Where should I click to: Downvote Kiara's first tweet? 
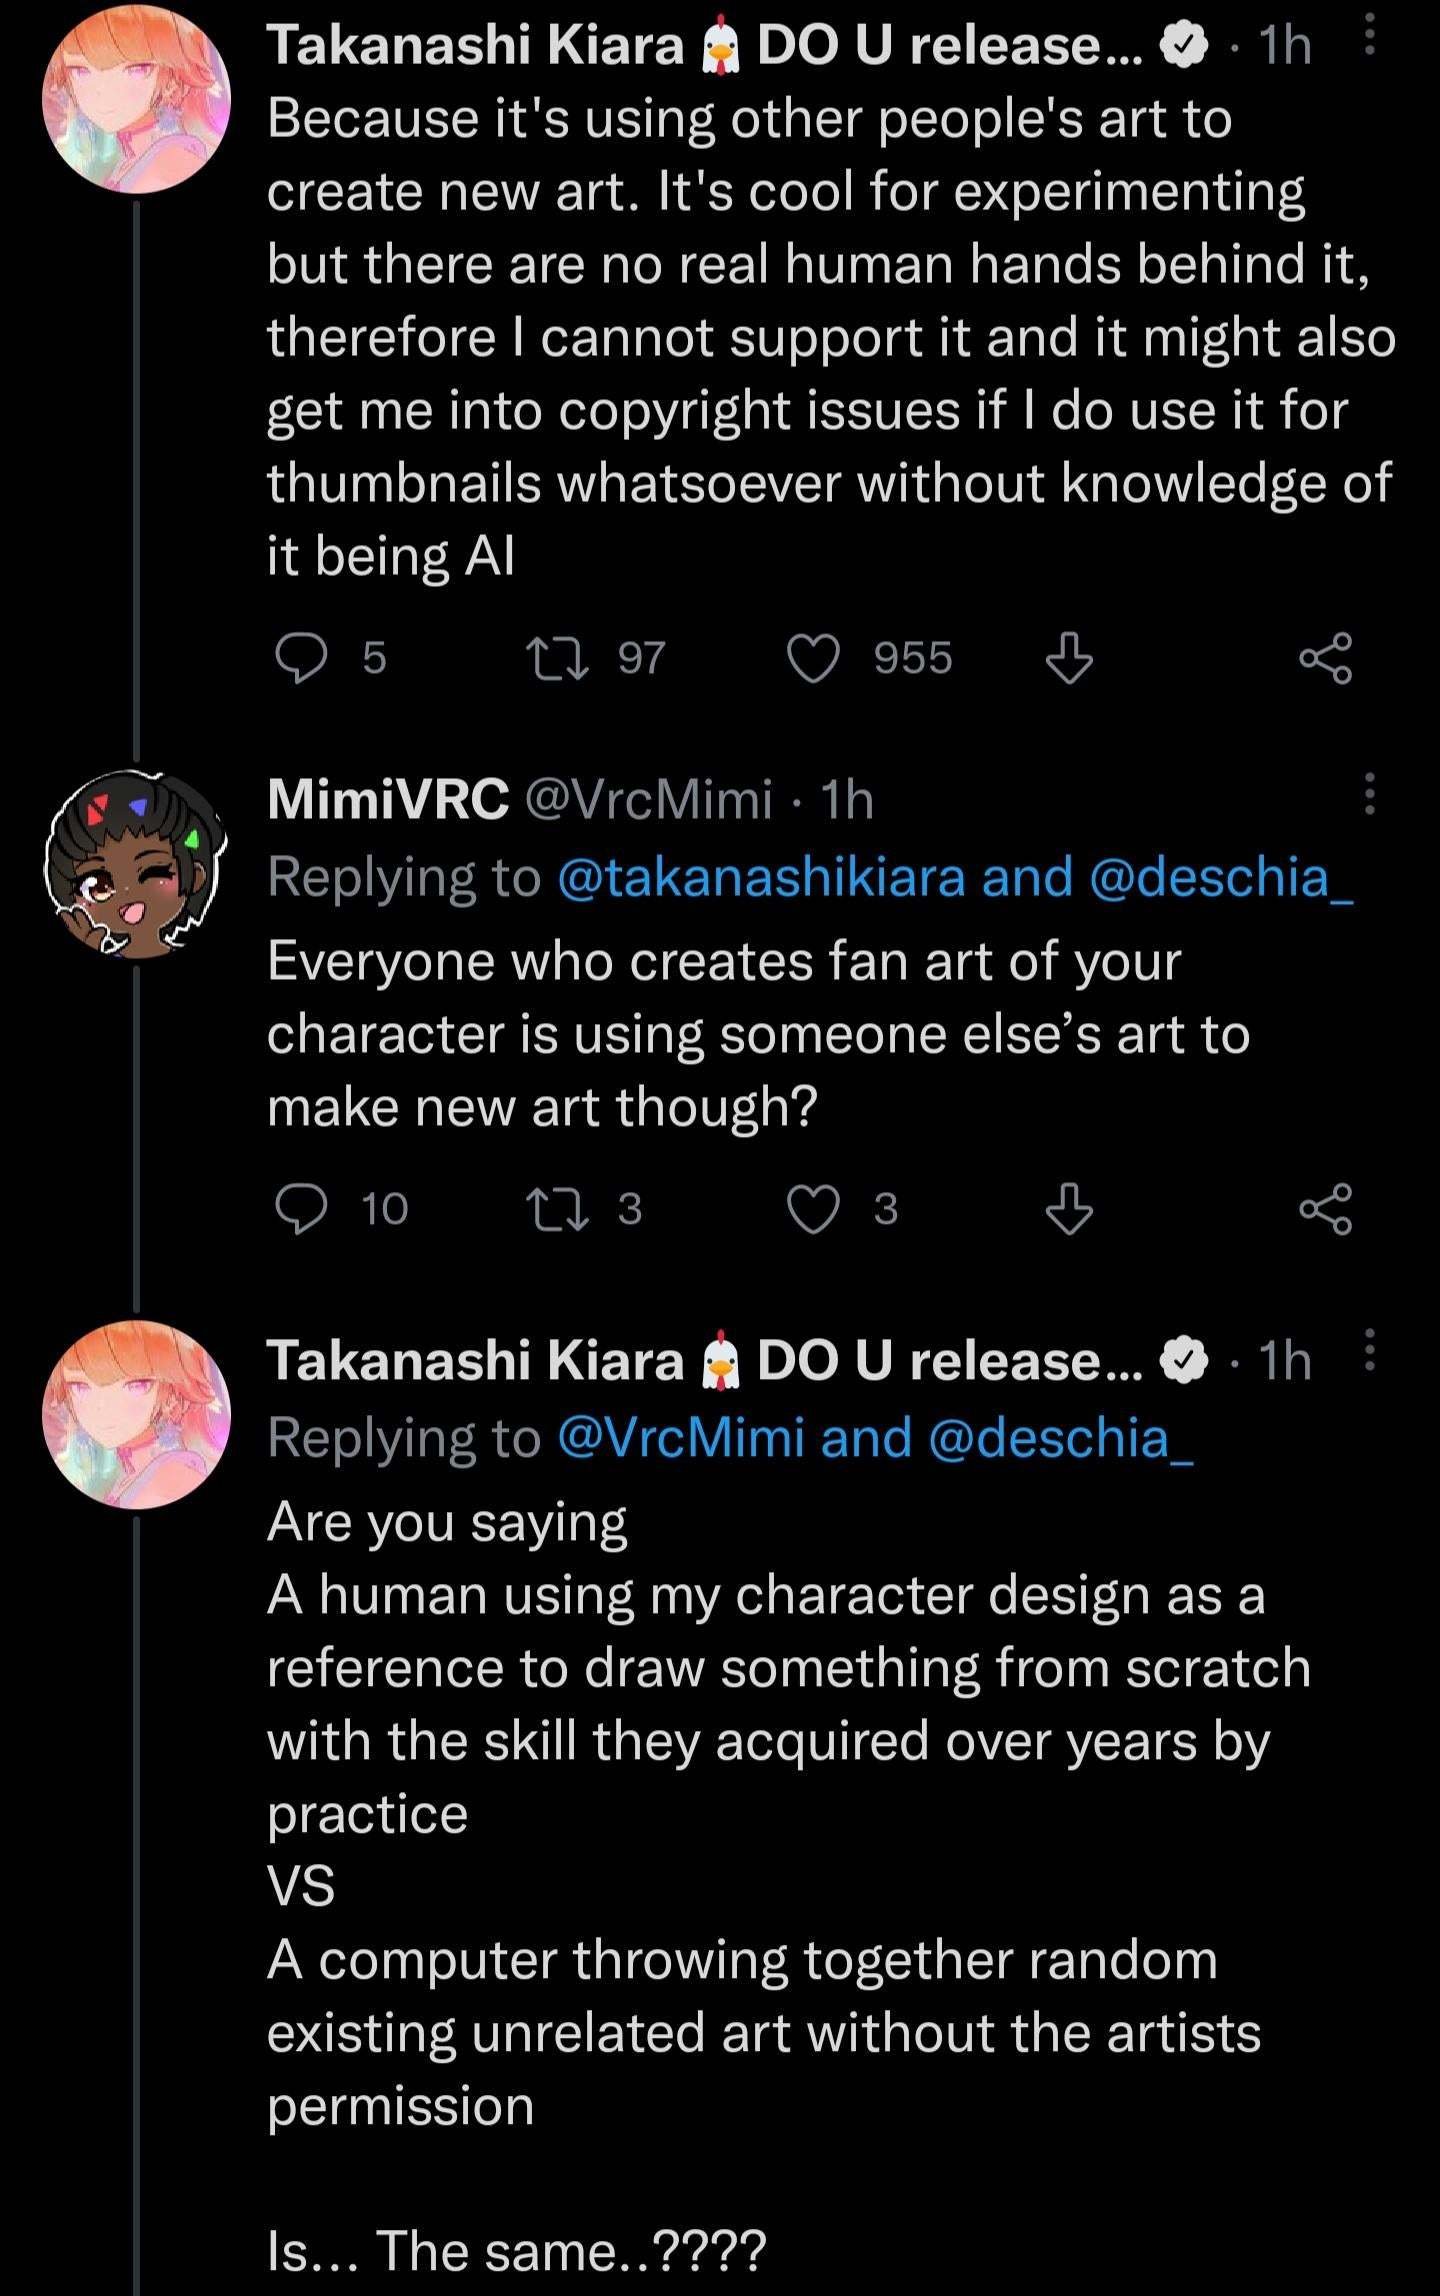[1069, 659]
